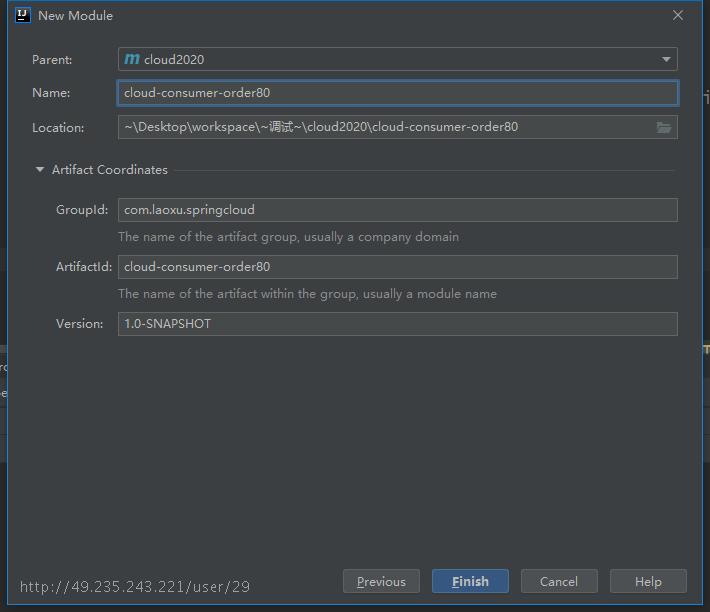Click the Version field 1.0-SNAPSHOT
The width and height of the screenshot is (710, 612).
pos(398,324)
